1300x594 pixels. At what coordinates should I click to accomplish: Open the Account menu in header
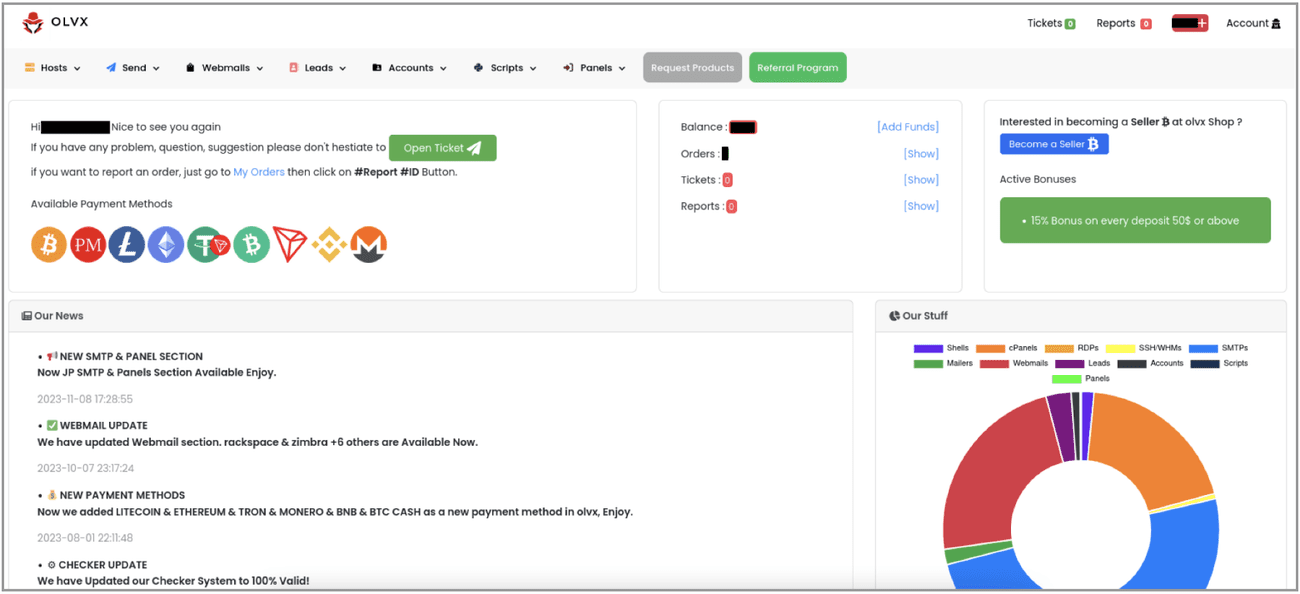coord(1253,23)
